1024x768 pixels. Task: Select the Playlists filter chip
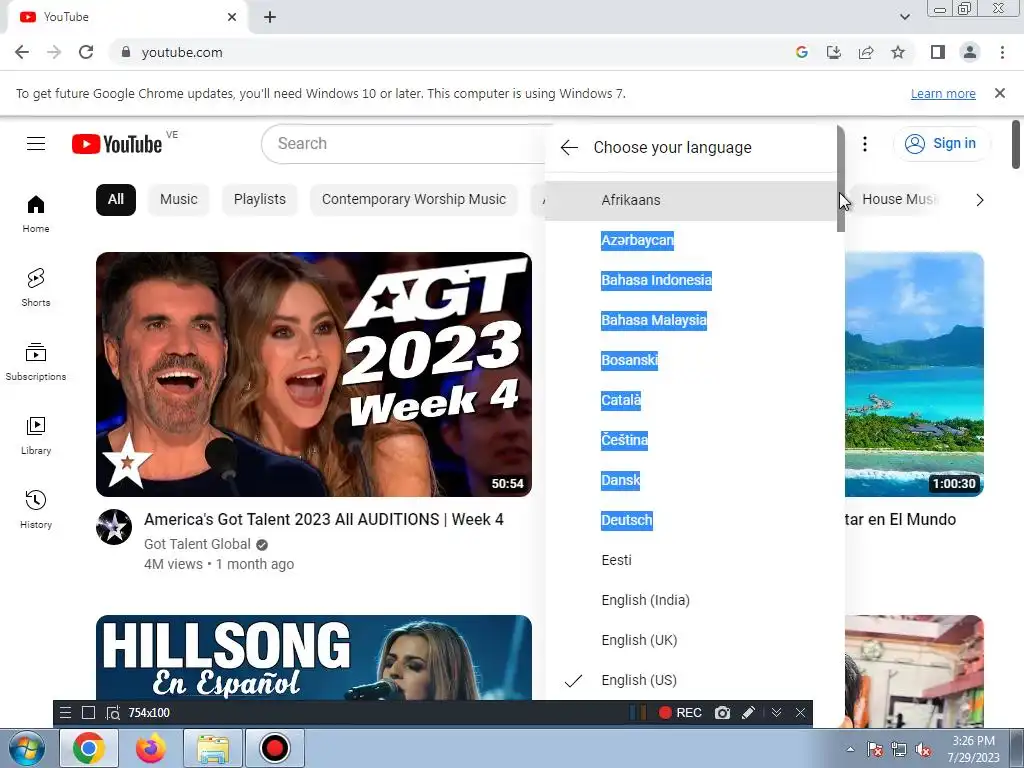pyautogui.click(x=260, y=199)
